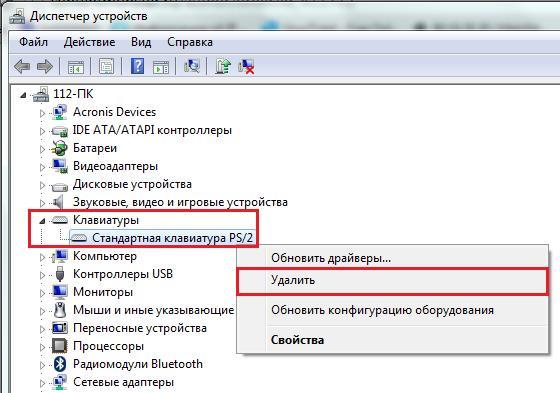Screen dimensions: 560x393
Task: Select the Радиомодули Bluetooth tree item
Action: click(138, 364)
